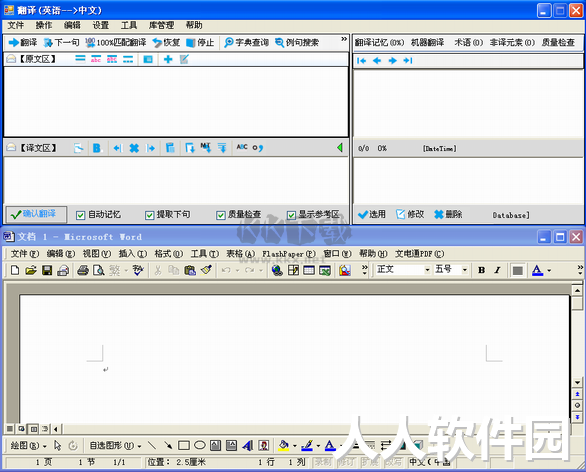The width and height of the screenshot is (586, 472).
Task: Expand Word standard toolbar overflow chevron
Action: point(365,270)
